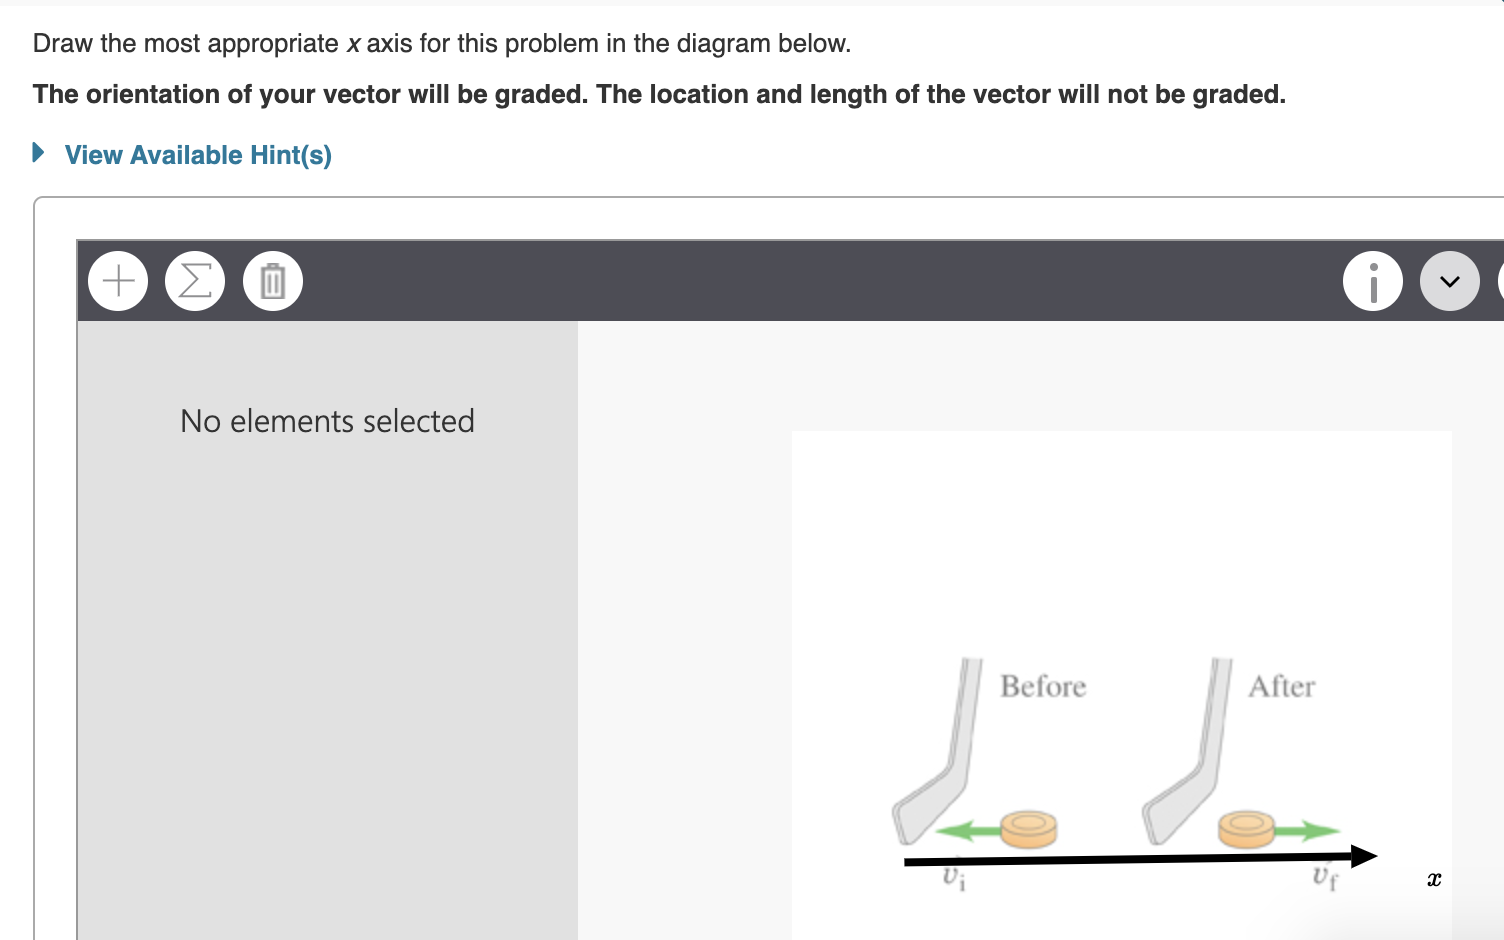Click the vf label below the axis
Image resolution: width=1504 pixels, height=940 pixels.
pyautogui.click(x=1327, y=877)
